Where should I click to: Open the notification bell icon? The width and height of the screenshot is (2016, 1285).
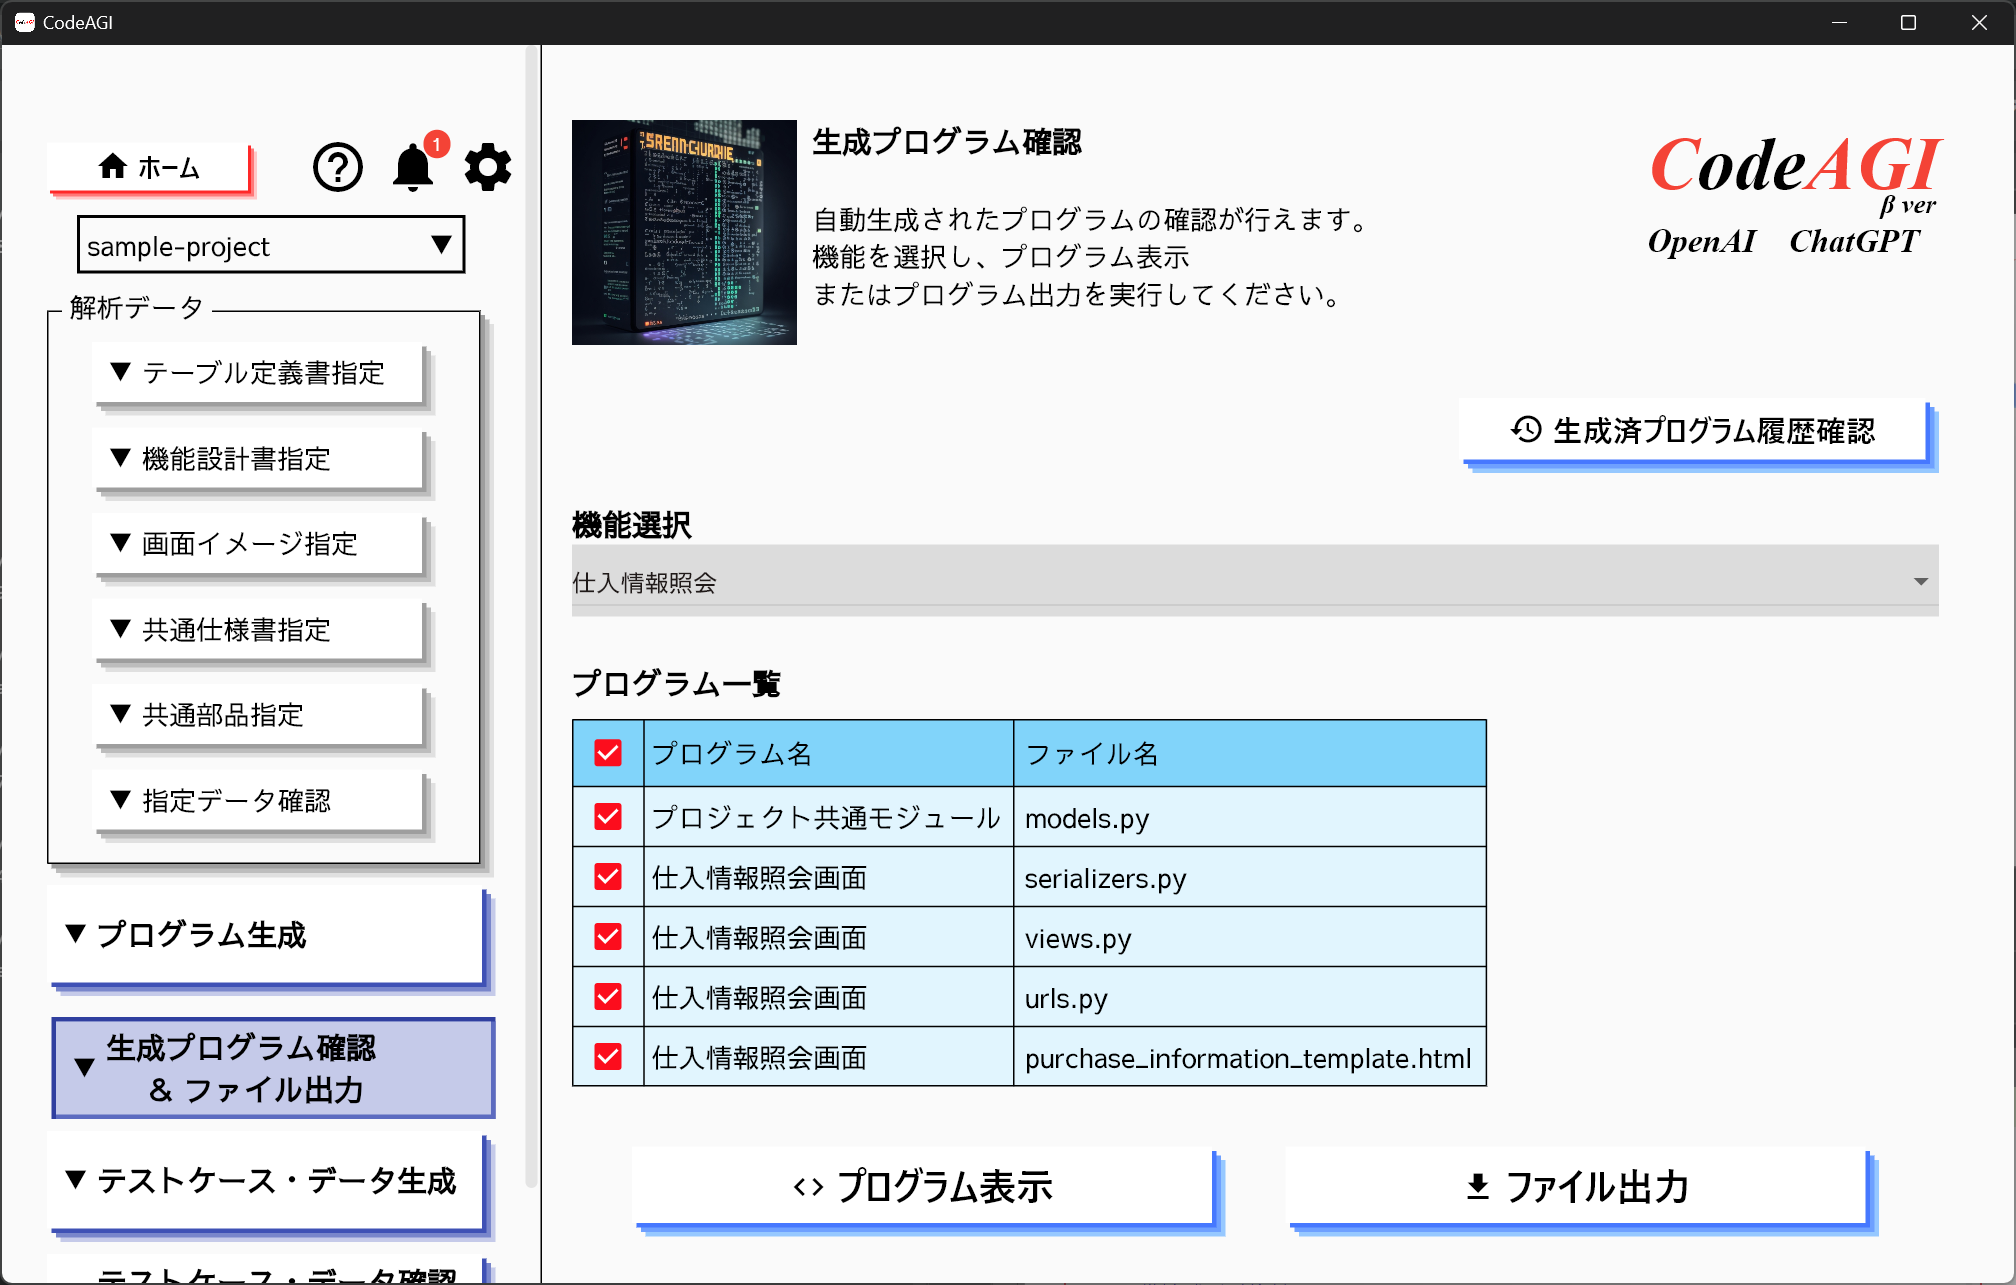point(412,168)
